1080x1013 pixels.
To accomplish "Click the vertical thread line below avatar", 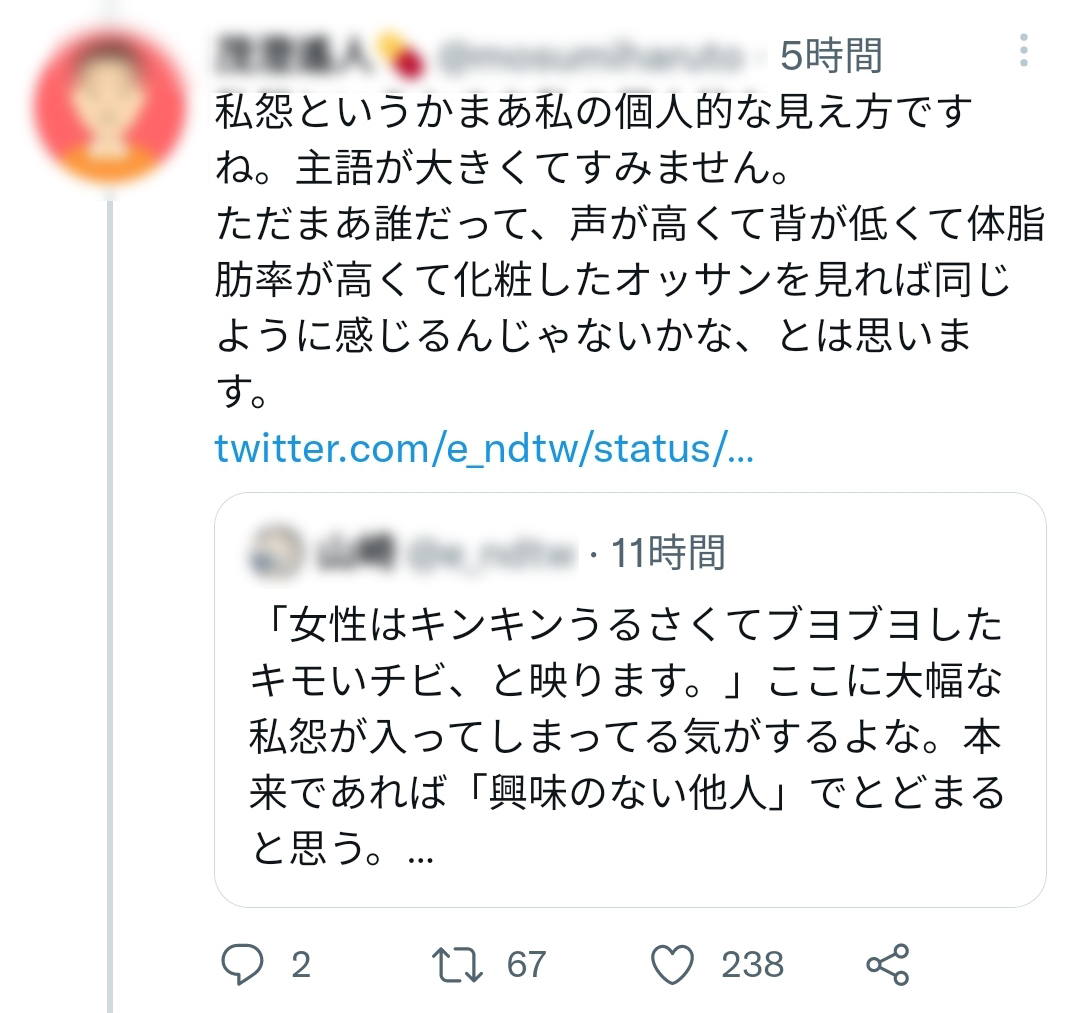I will tap(109, 600).
